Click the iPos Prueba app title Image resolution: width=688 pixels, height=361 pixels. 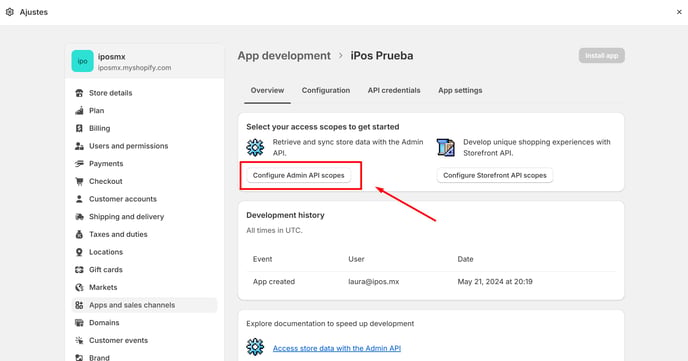(382, 56)
